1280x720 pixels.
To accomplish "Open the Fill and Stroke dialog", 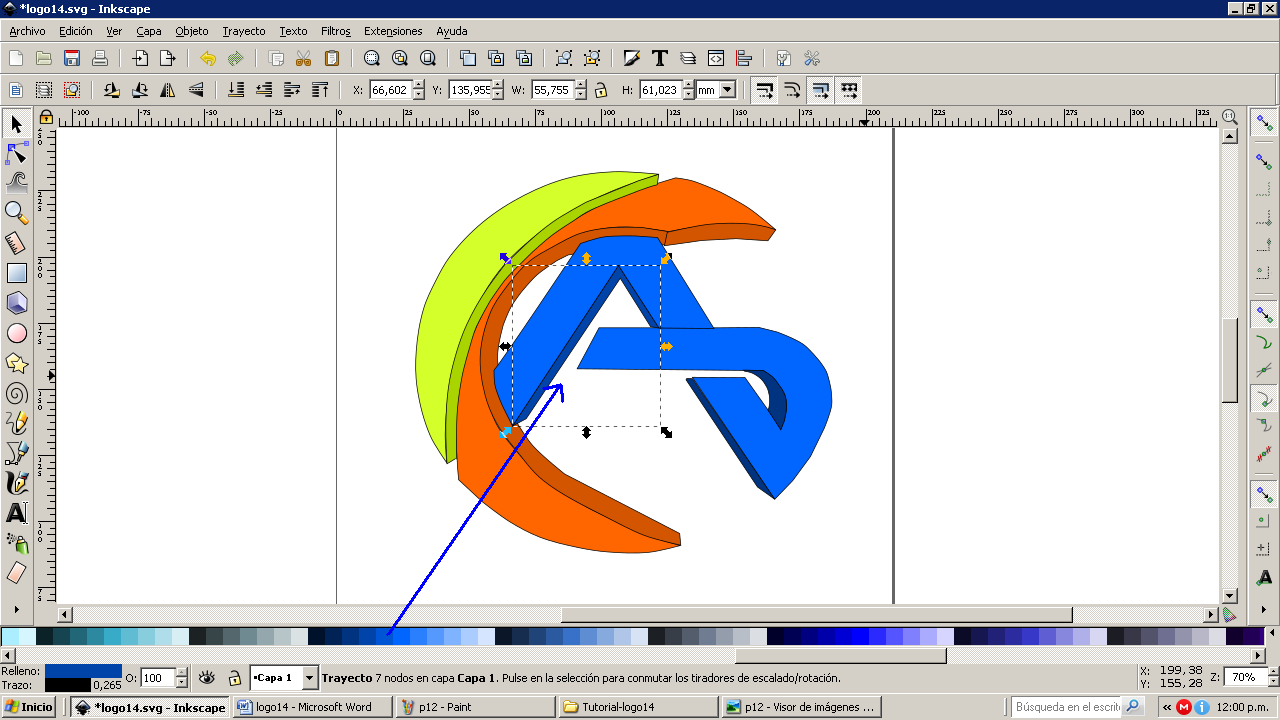I will 632,58.
